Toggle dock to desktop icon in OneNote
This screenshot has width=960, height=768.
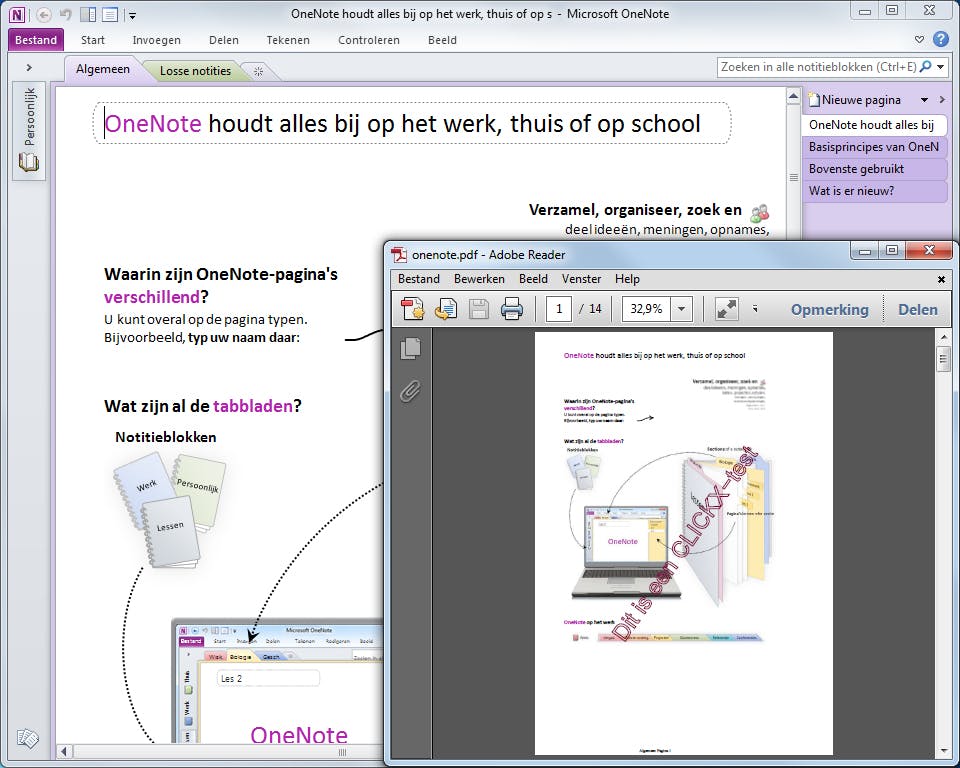(x=88, y=14)
